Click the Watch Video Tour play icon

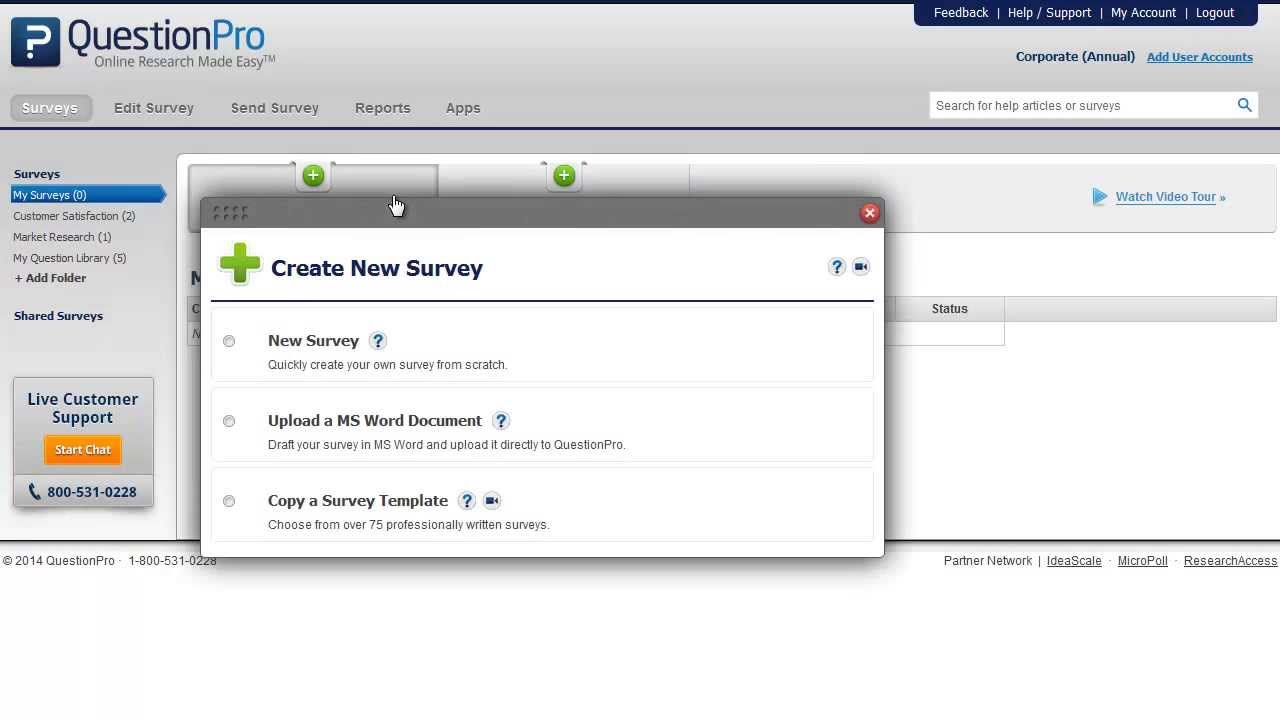tap(1100, 197)
